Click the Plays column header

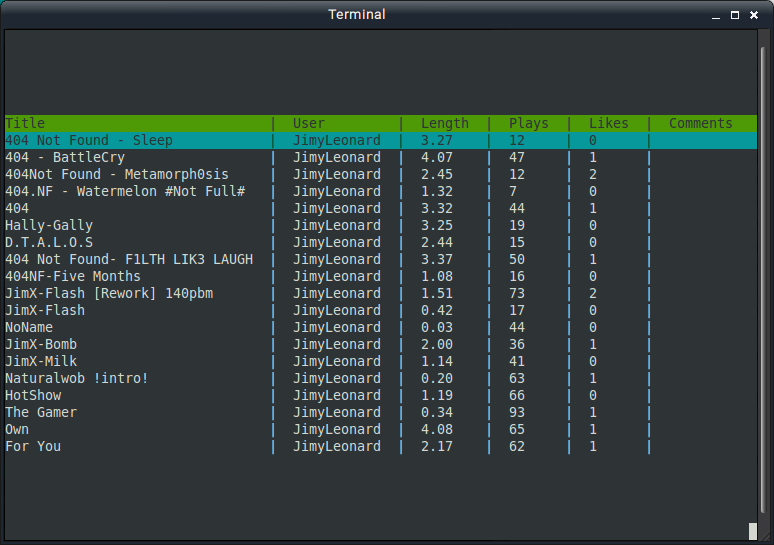click(x=529, y=123)
